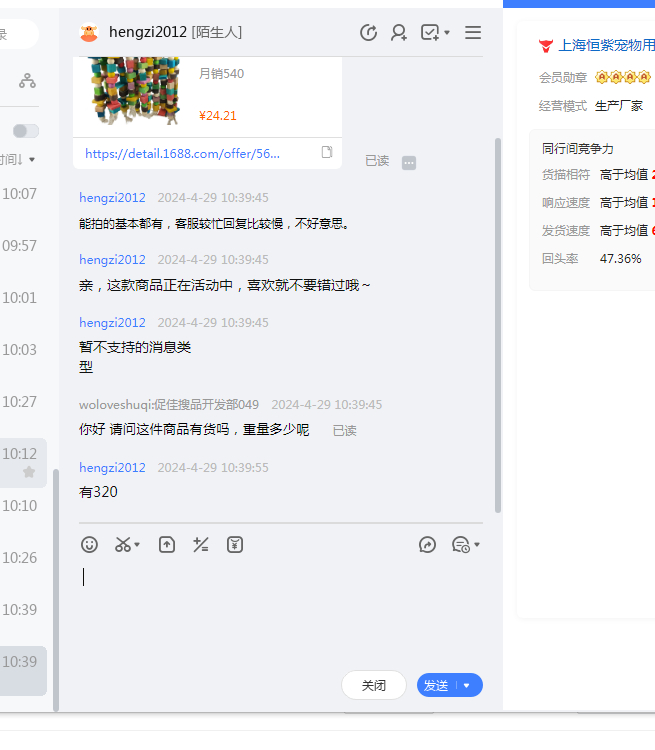Toggle the switch in left sidebar
Image resolution: width=655 pixels, height=750 pixels.
pyautogui.click(x=26, y=131)
